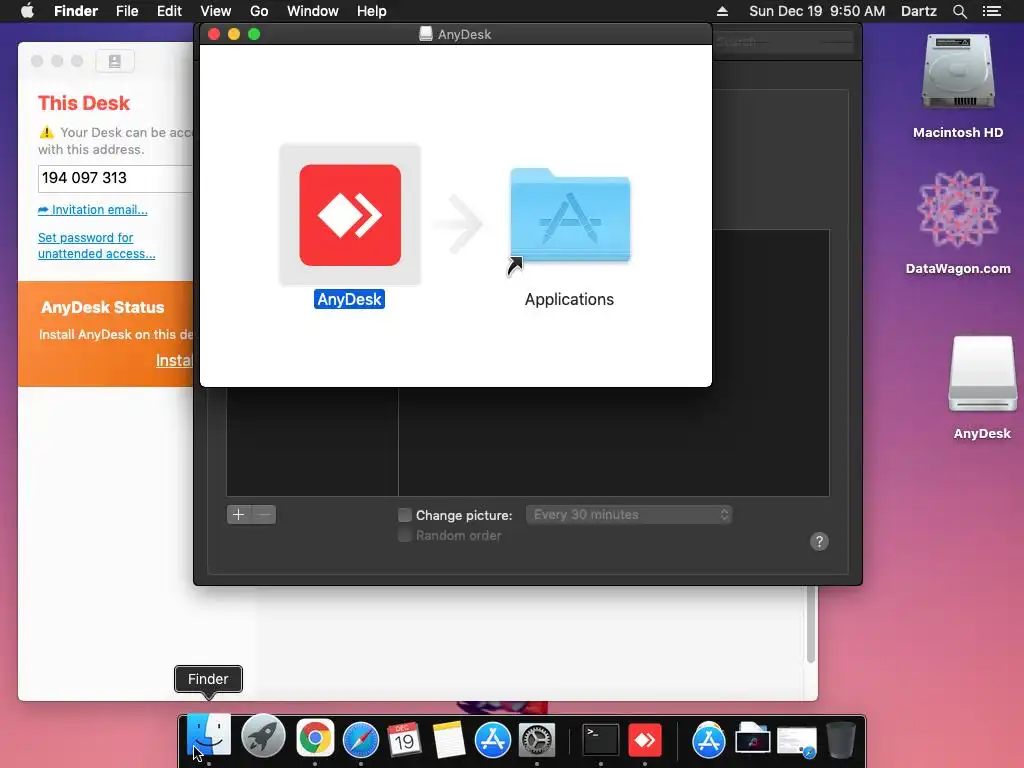Open the Go menu
This screenshot has height=768, width=1024.
click(x=259, y=11)
